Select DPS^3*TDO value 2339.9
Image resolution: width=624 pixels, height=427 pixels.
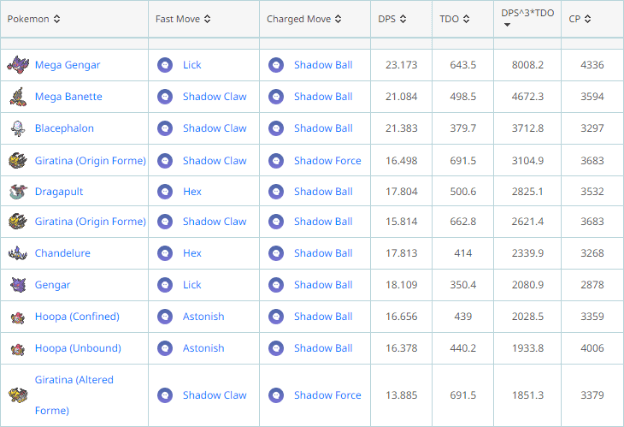click(527, 253)
